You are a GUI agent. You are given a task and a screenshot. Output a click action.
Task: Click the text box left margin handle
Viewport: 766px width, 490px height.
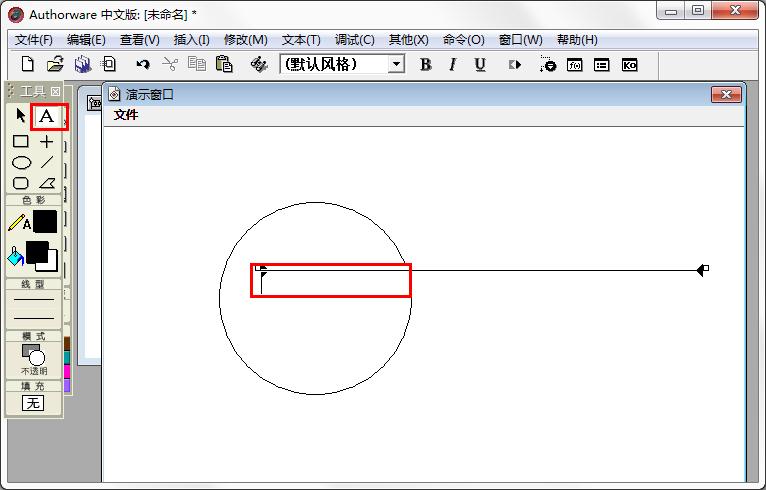point(258,268)
